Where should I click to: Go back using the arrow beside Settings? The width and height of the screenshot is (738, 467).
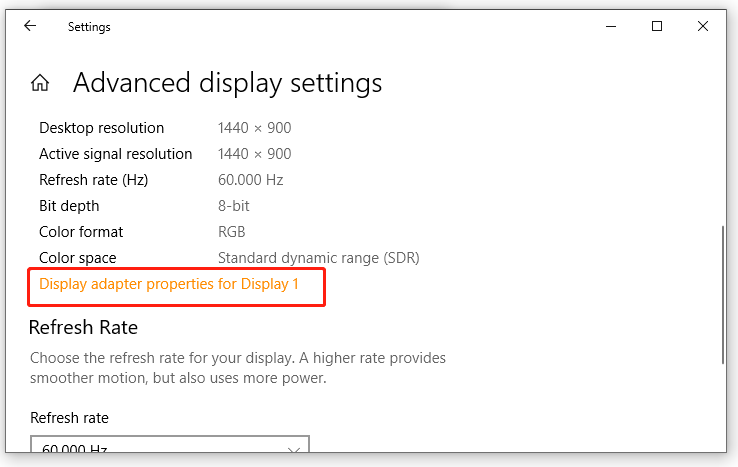point(30,26)
